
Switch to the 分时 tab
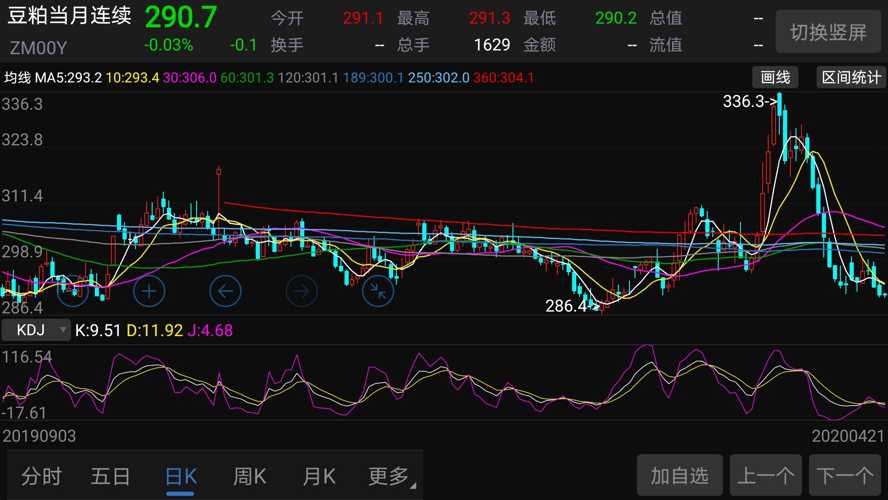[x=41, y=476]
